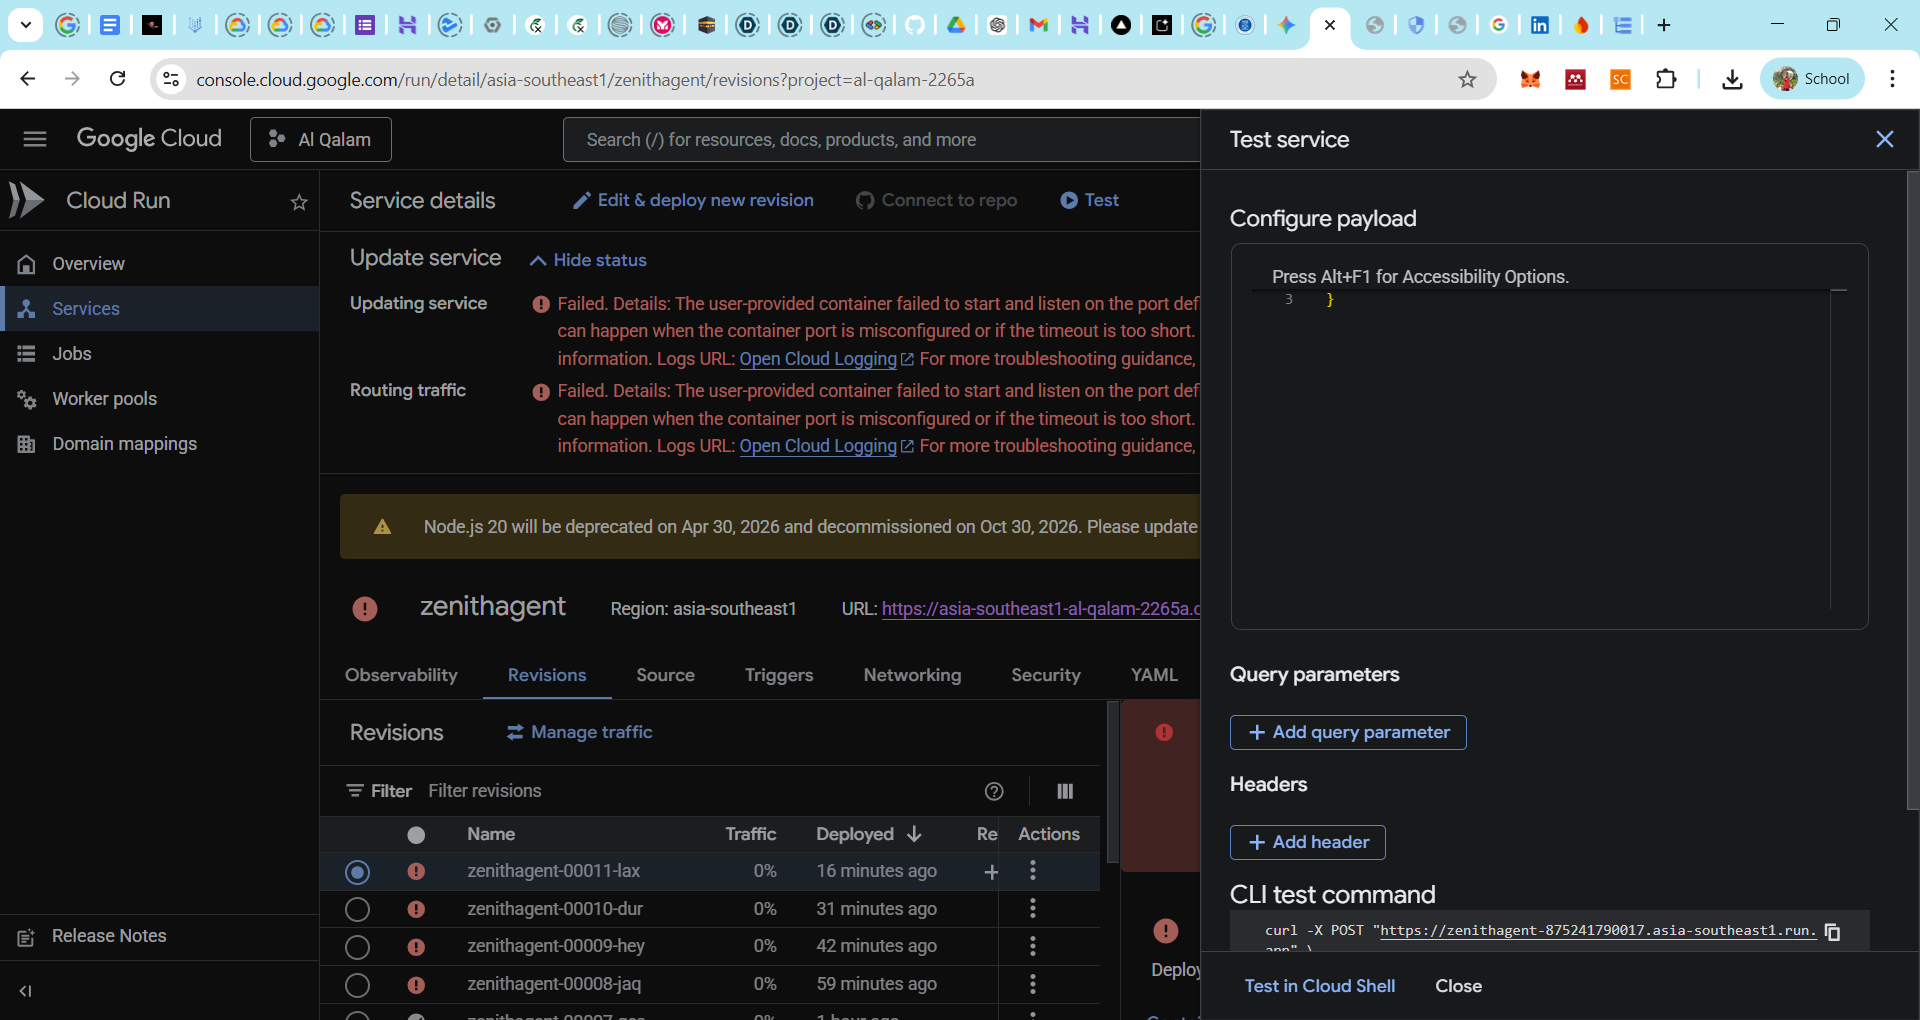Open actions menu for zenithagent-00010-dur
The image size is (1920, 1020).
click(x=1033, y=909)
